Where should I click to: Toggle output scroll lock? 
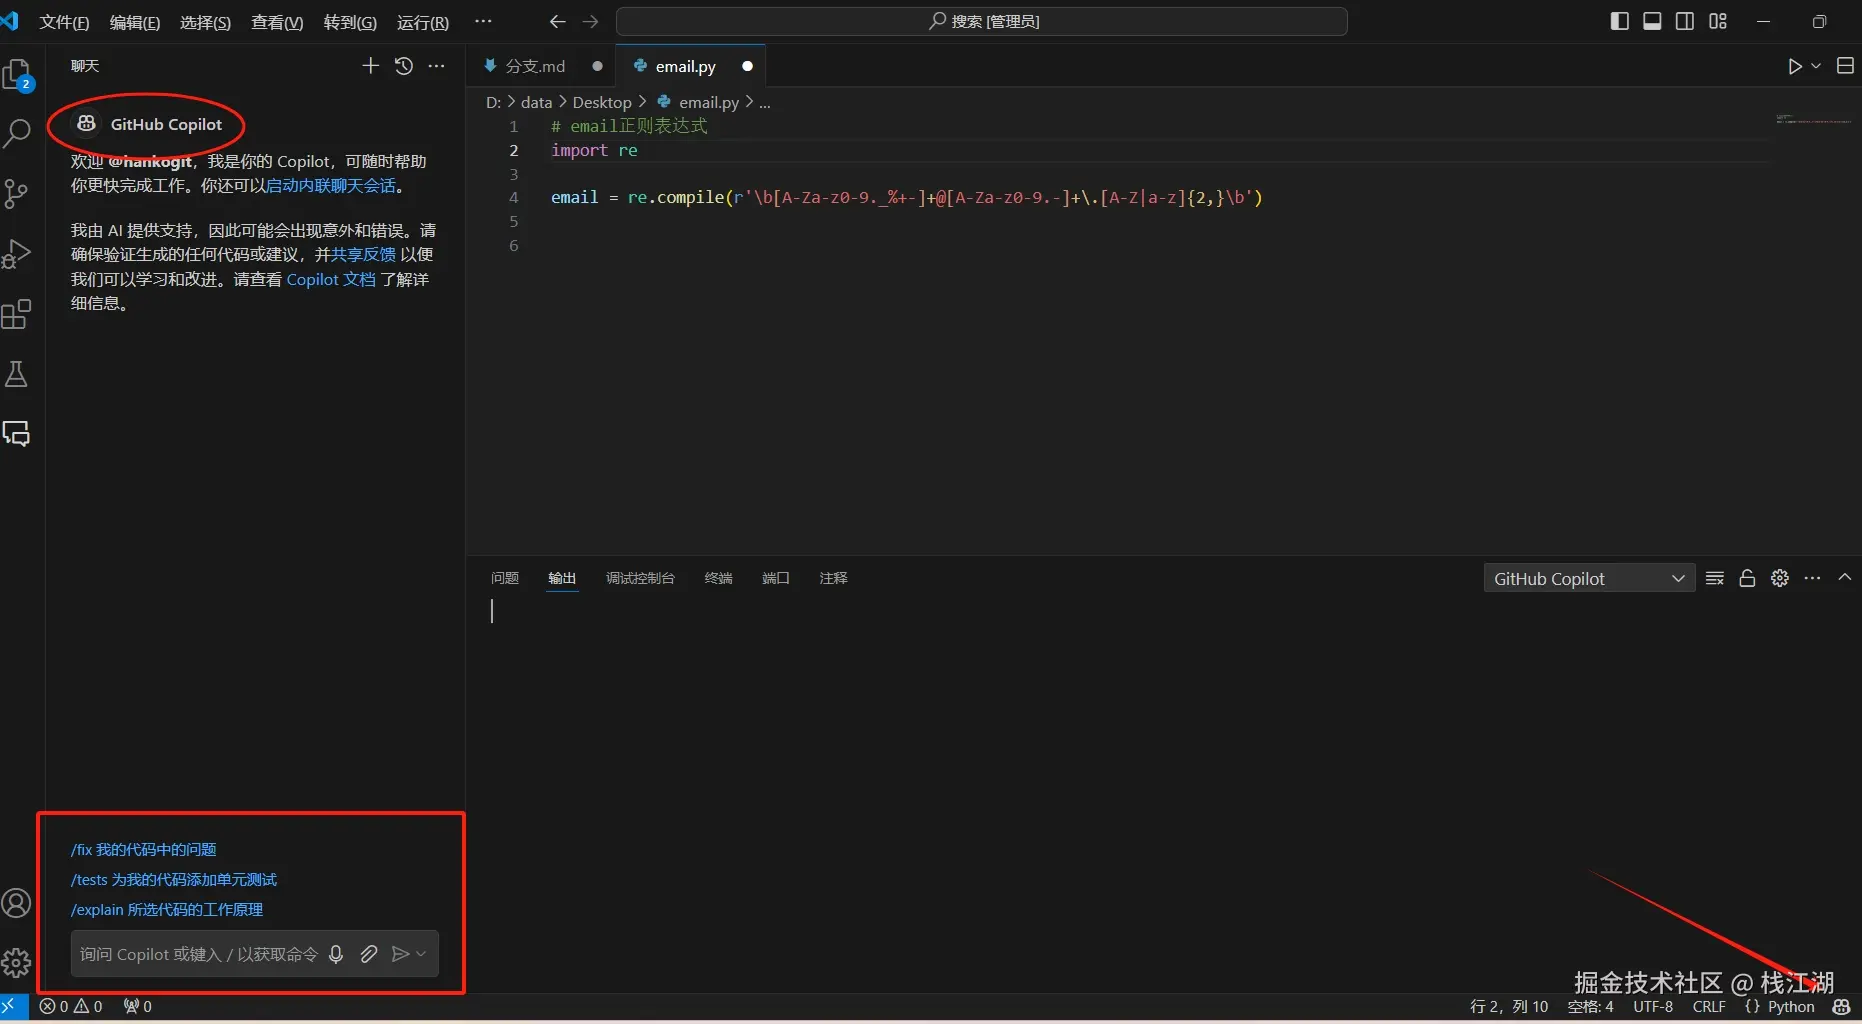click(x=1747, y=578)
